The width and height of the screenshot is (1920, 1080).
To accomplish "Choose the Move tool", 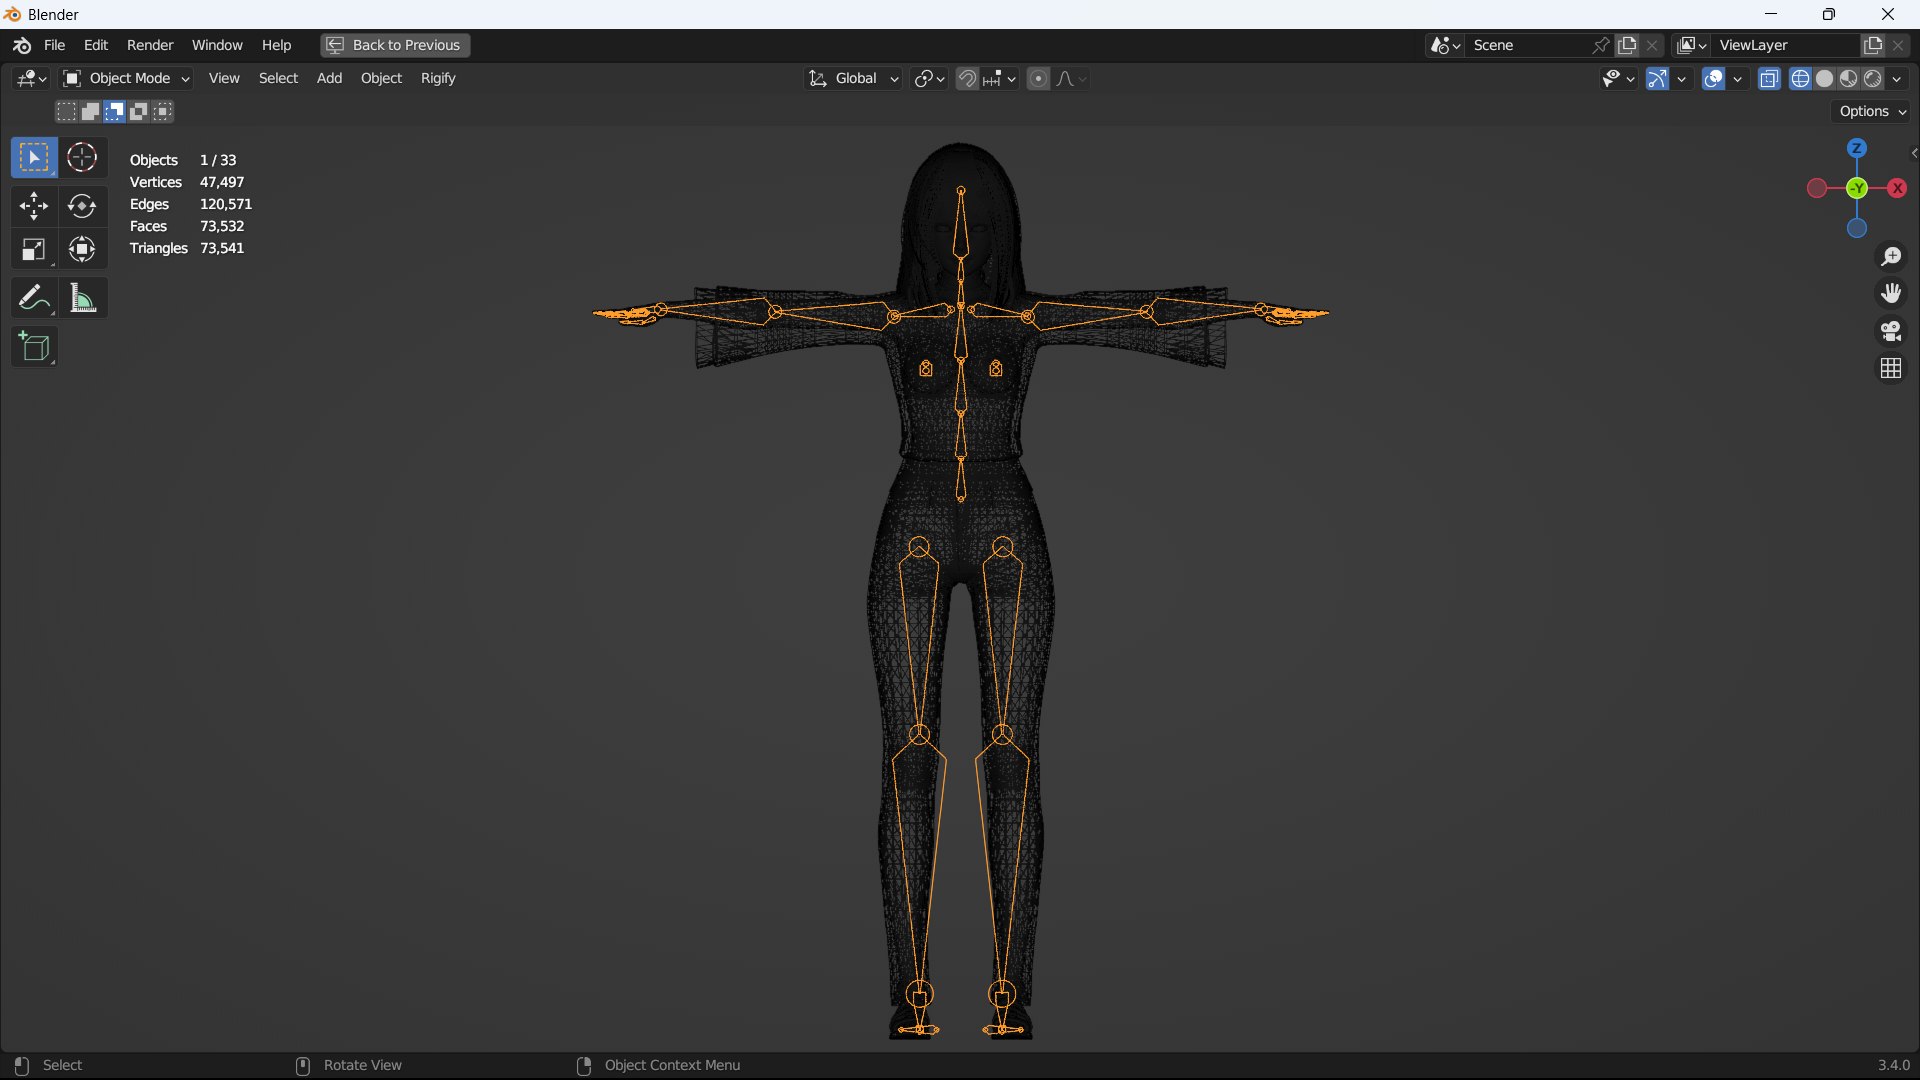I will [x=34, y=206].
